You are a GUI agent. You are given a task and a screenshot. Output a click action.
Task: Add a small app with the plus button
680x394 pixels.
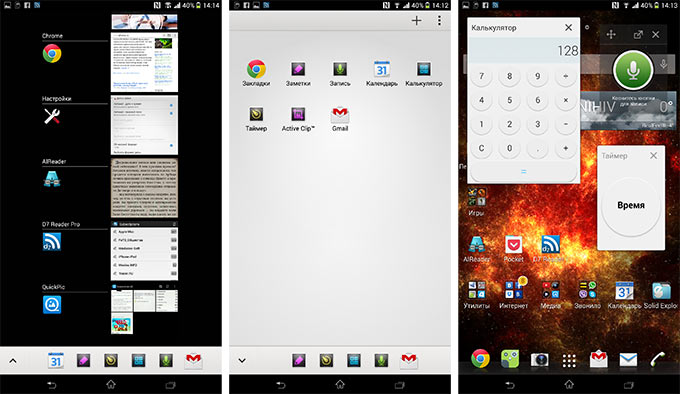click(416, 20)
